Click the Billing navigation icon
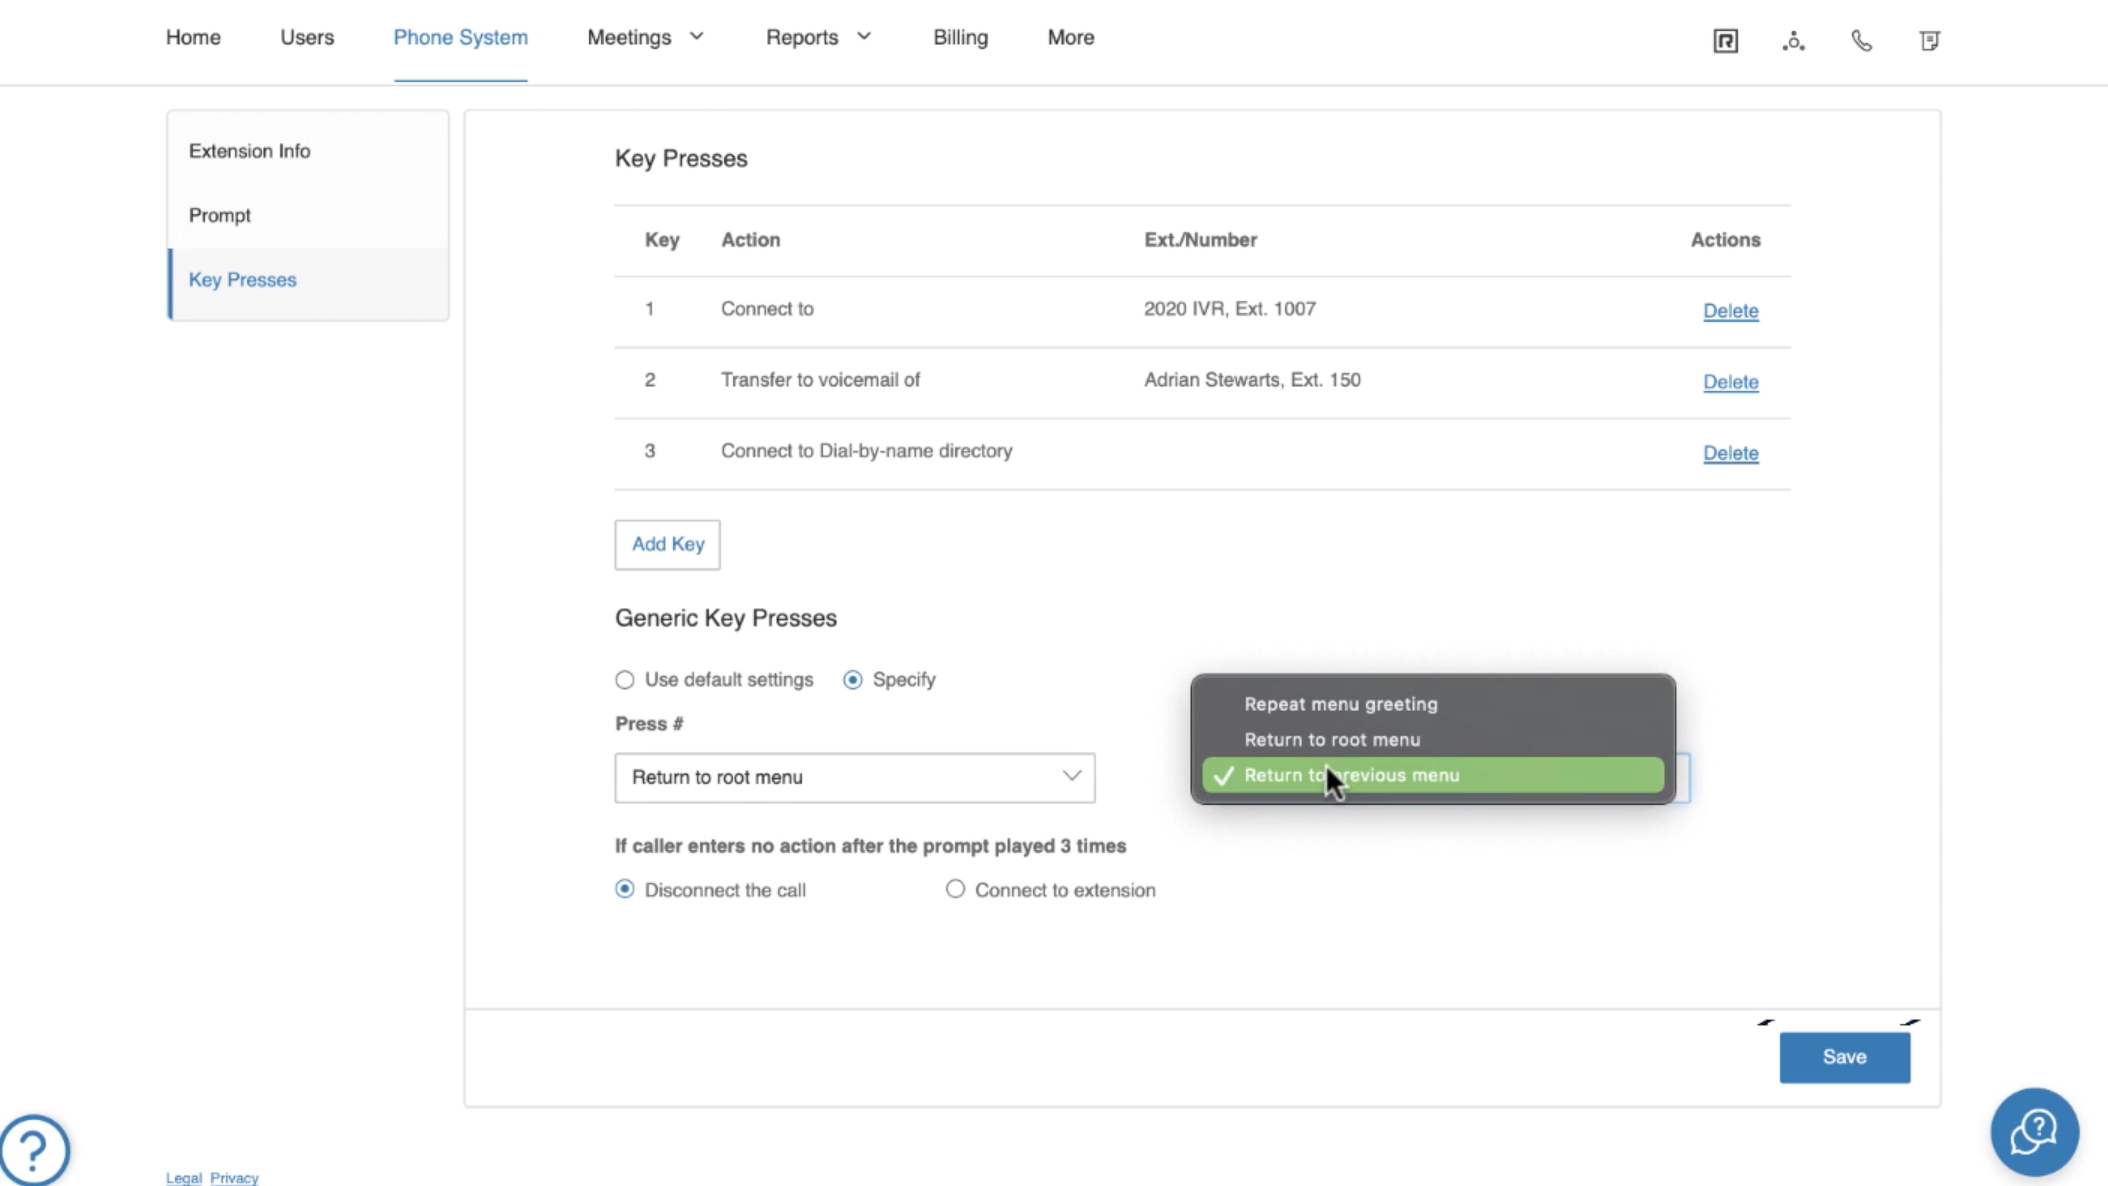The height and width of the screenshot is (1186, 2108). (x=961, y=36)
